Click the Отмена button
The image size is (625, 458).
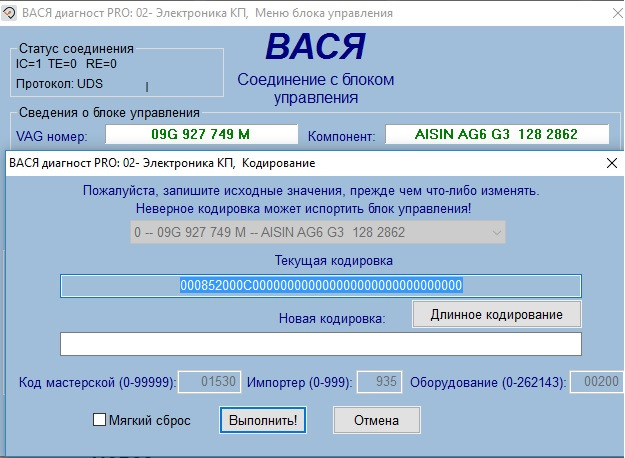377,420
